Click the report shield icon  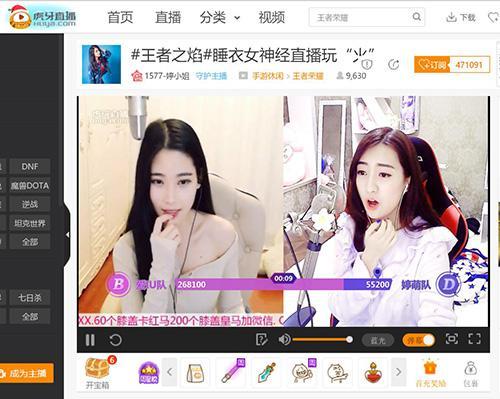pyautogui.click(x=367, y=63)
